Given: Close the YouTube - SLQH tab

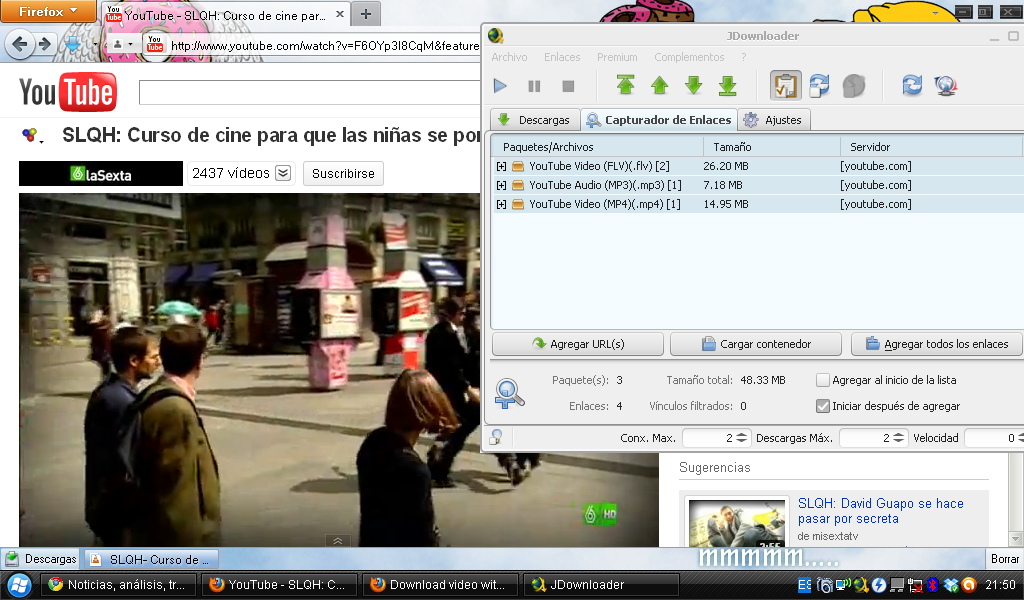Looking at the screenshot, I should pyautogui.click(x=340, y=14).
